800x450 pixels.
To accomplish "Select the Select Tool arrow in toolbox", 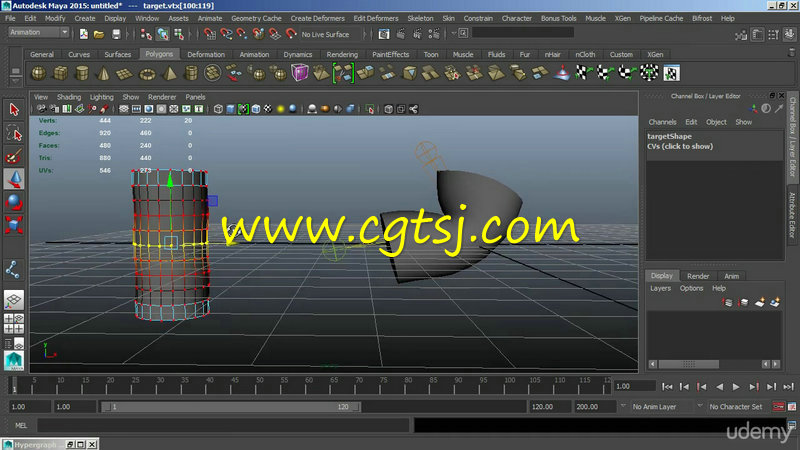I will pyautogui.click(x=14, y=109).
